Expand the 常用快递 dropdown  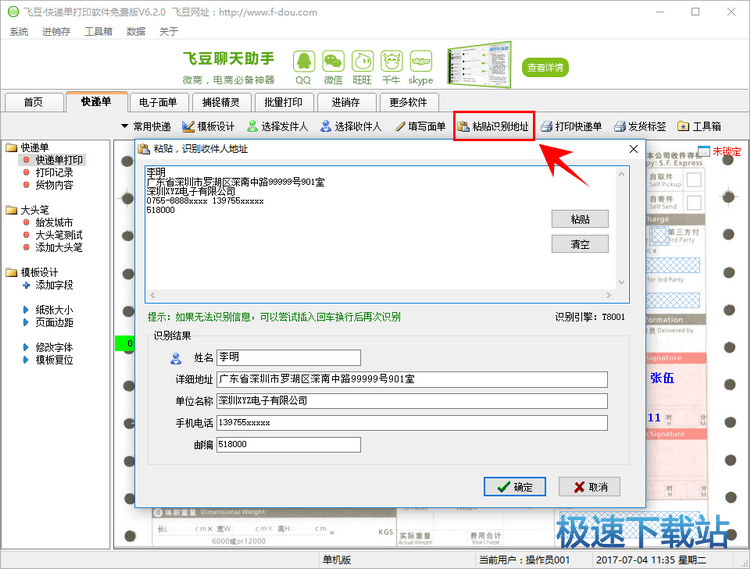[146, 127]
